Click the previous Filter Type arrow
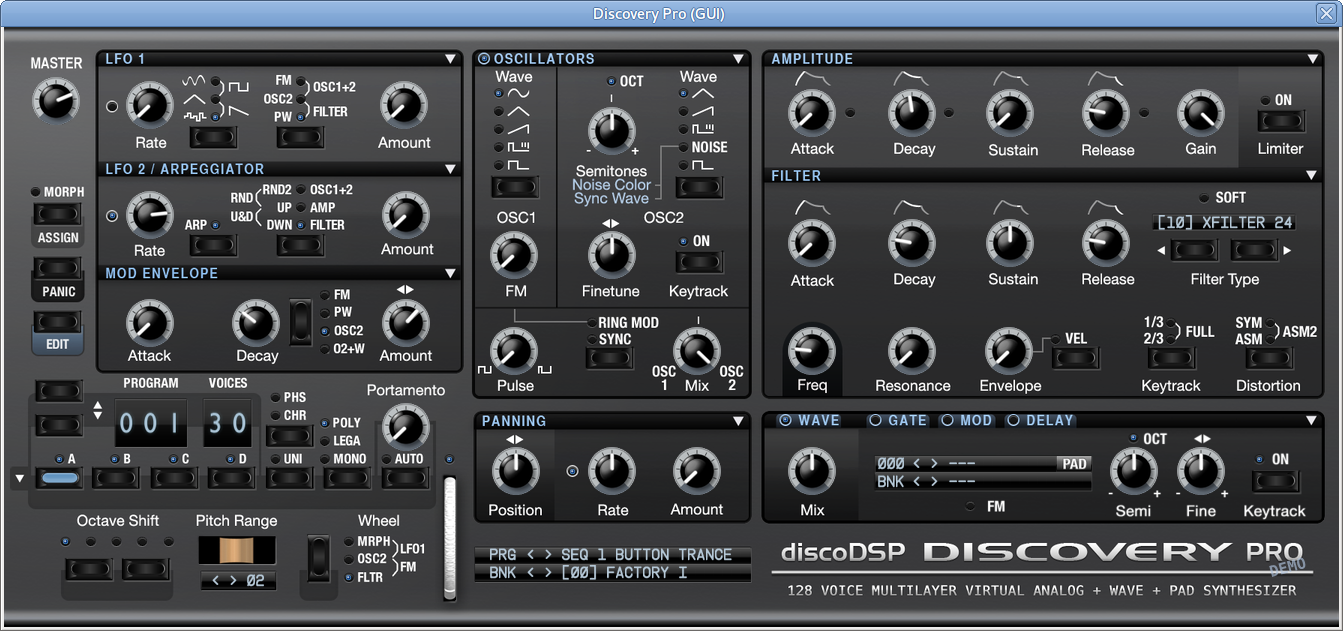Image resolution: width=1343 pixels, height=631 pixels. [x=1161, y=250]
